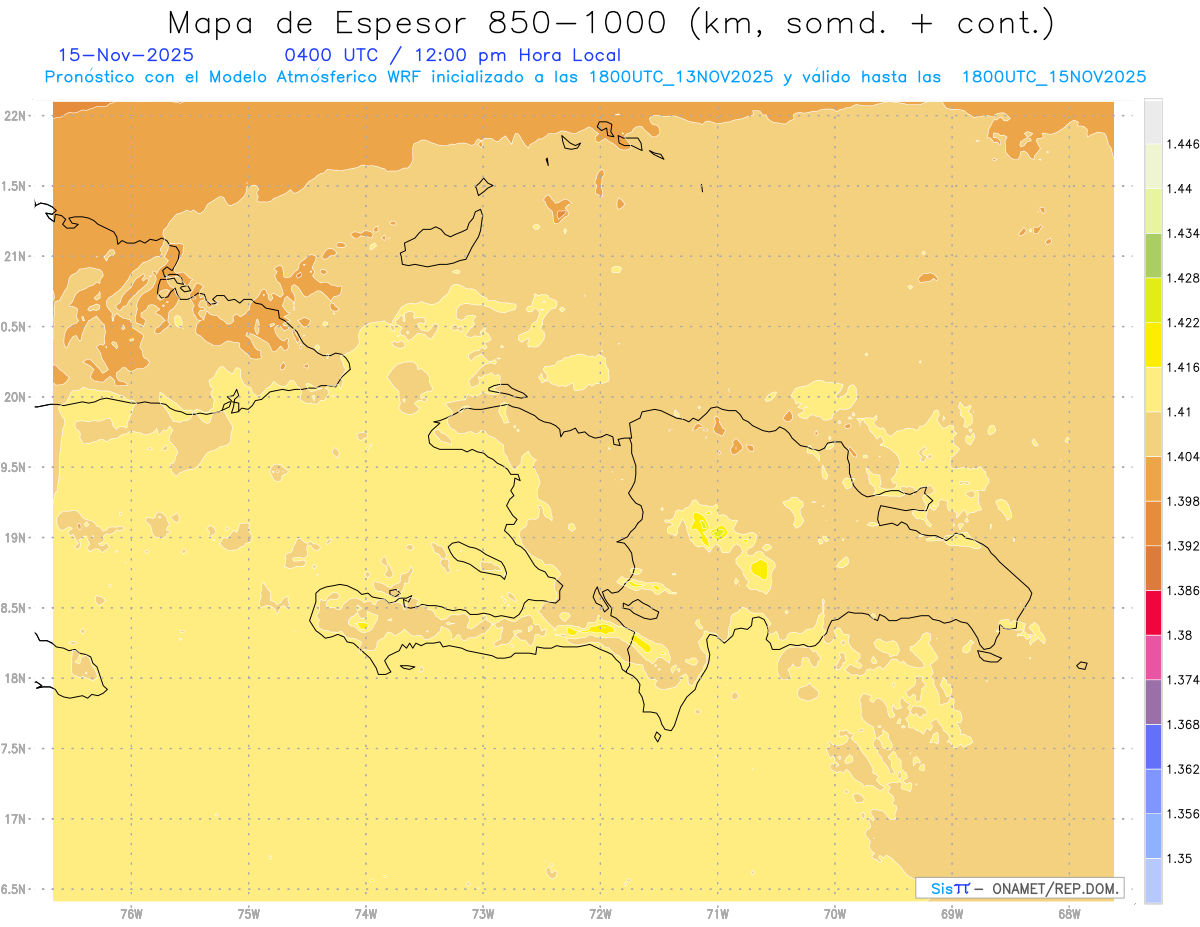
Task: Click the '21N' latitude label
Action: click(x=15, y=256)
